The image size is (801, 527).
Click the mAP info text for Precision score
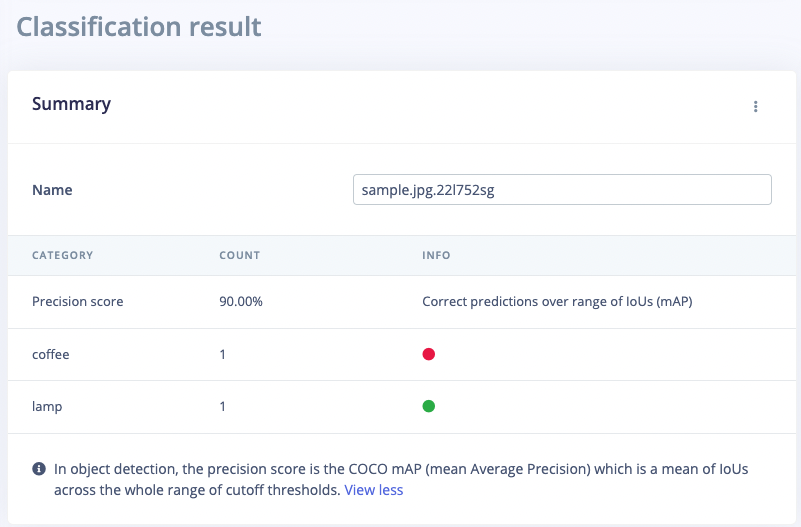[x=557, y=301]
